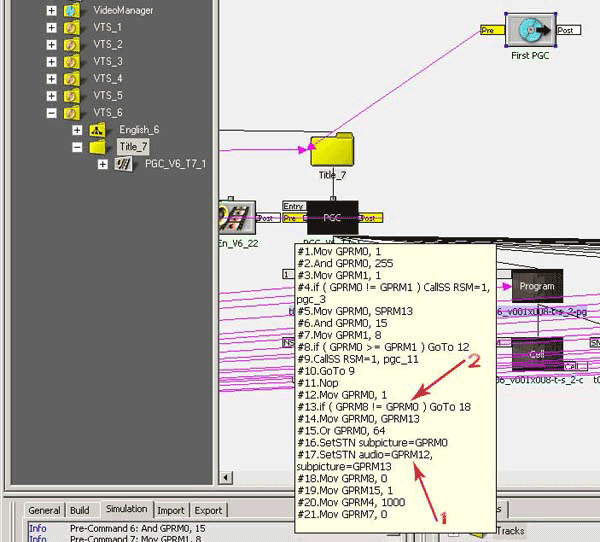Click the Post tag of En_V6_22
This screenshot has height=542, width=600.
[x=267, y=218]
